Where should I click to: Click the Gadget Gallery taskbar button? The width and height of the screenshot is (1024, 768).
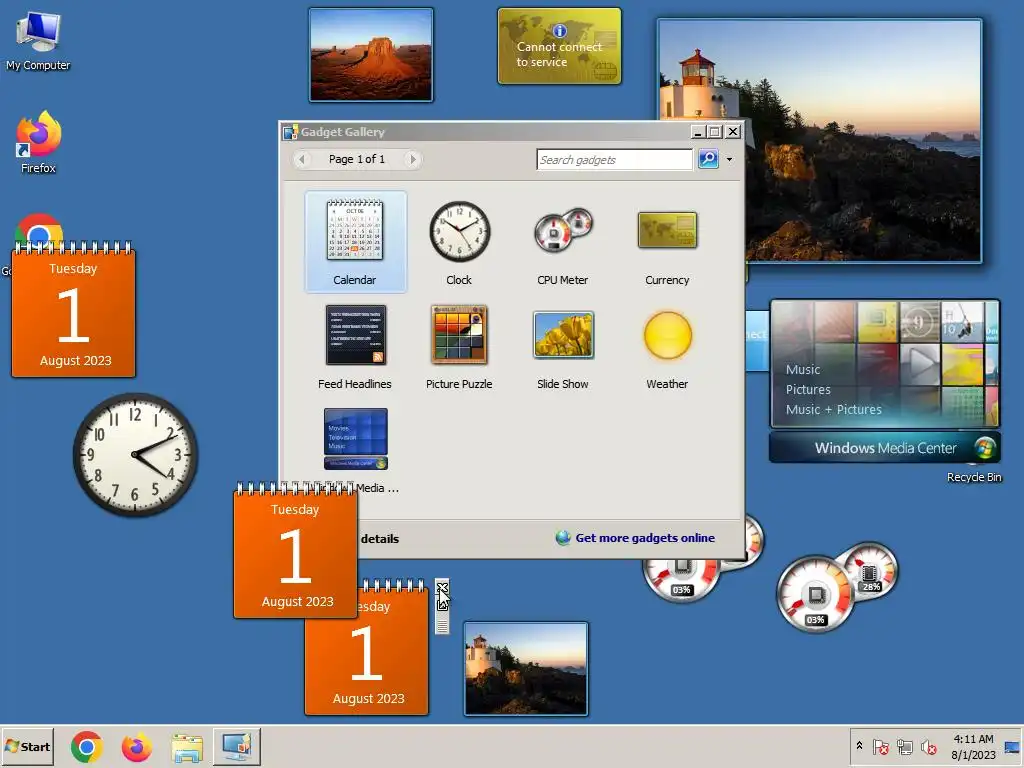236,746
